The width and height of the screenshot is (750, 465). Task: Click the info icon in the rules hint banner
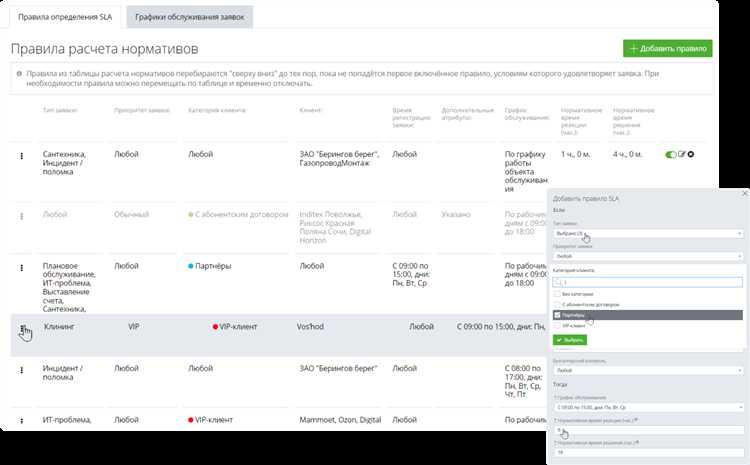tap(19, 73)
